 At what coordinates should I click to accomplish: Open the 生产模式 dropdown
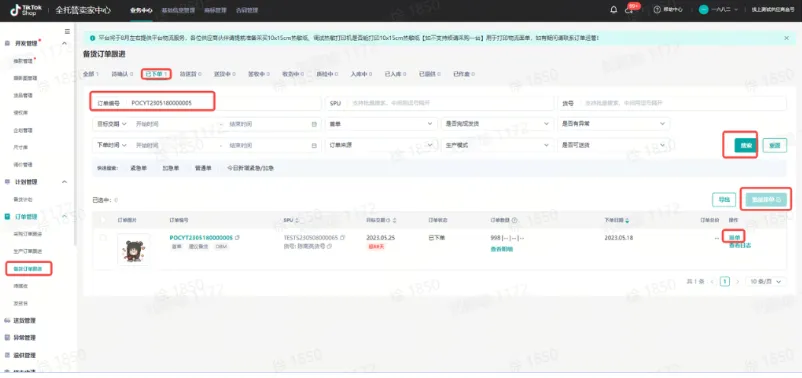[x=498, y=145]
